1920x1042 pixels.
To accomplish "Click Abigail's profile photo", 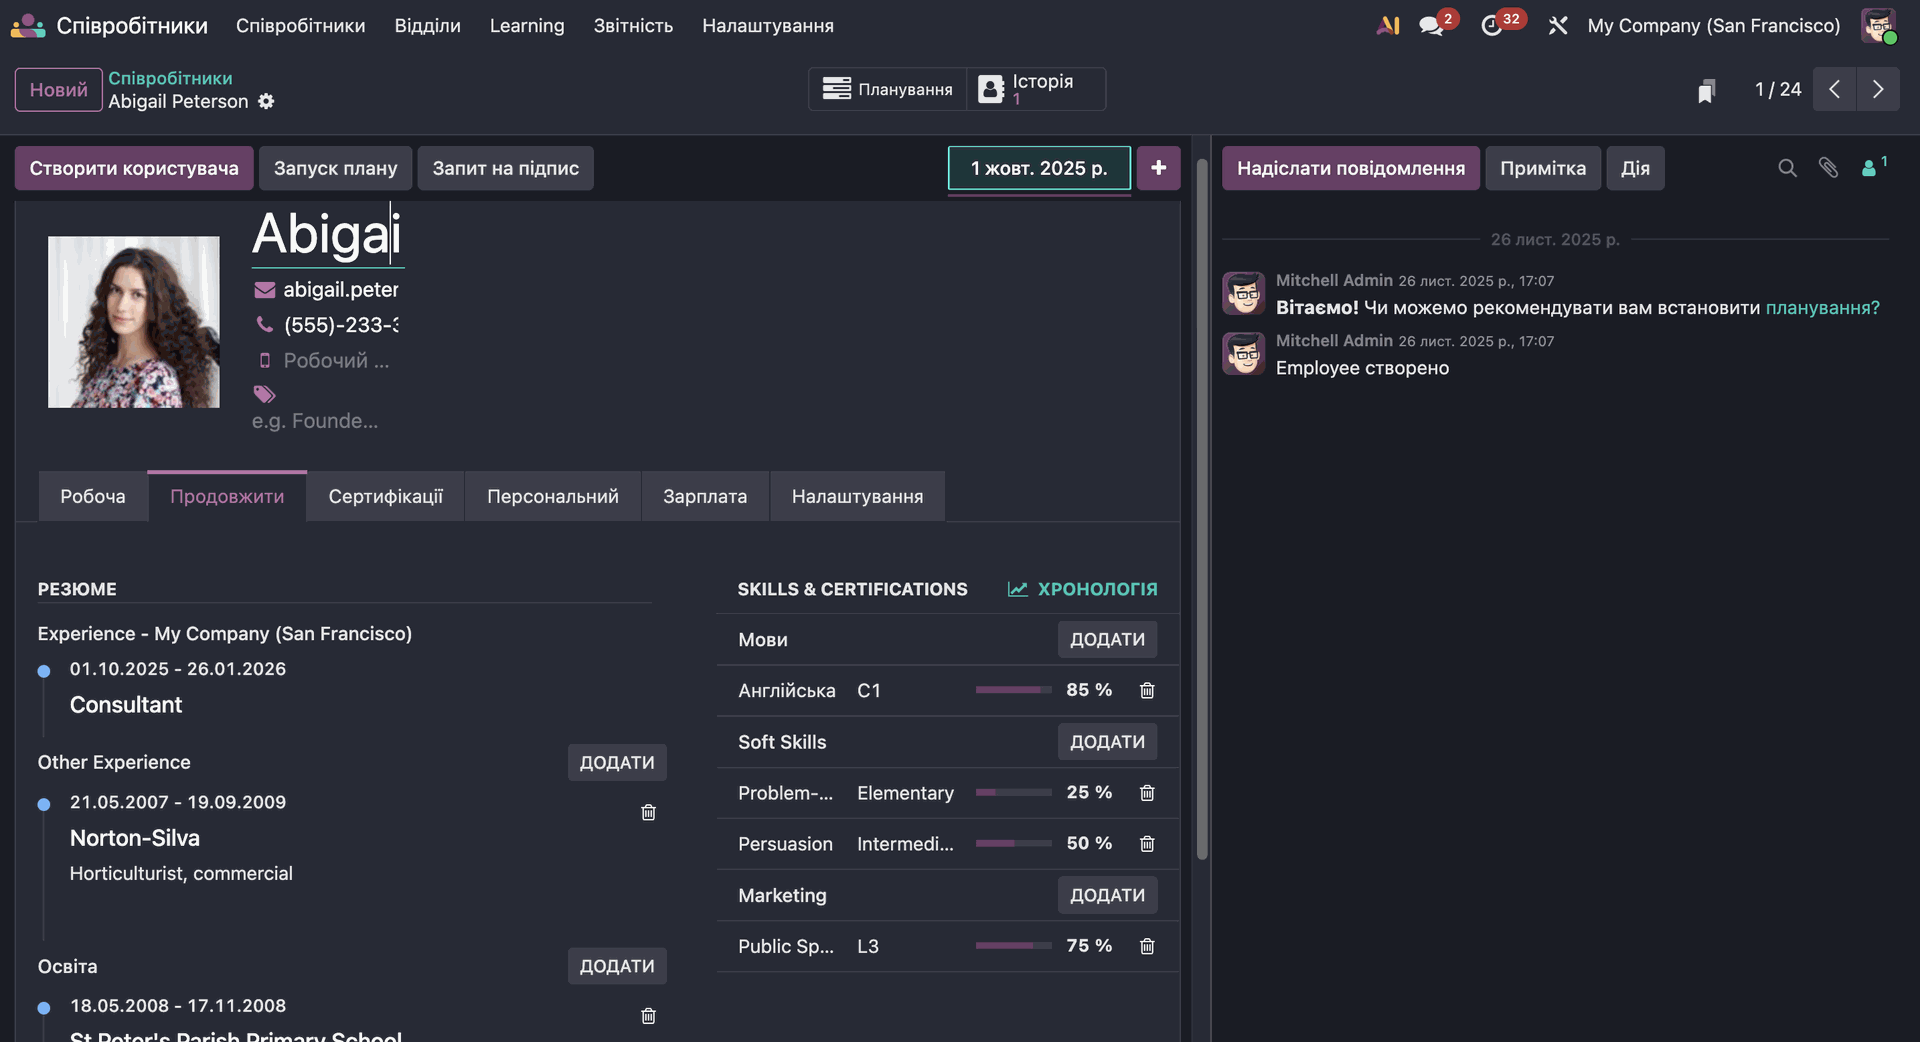I will click(134, 322).
